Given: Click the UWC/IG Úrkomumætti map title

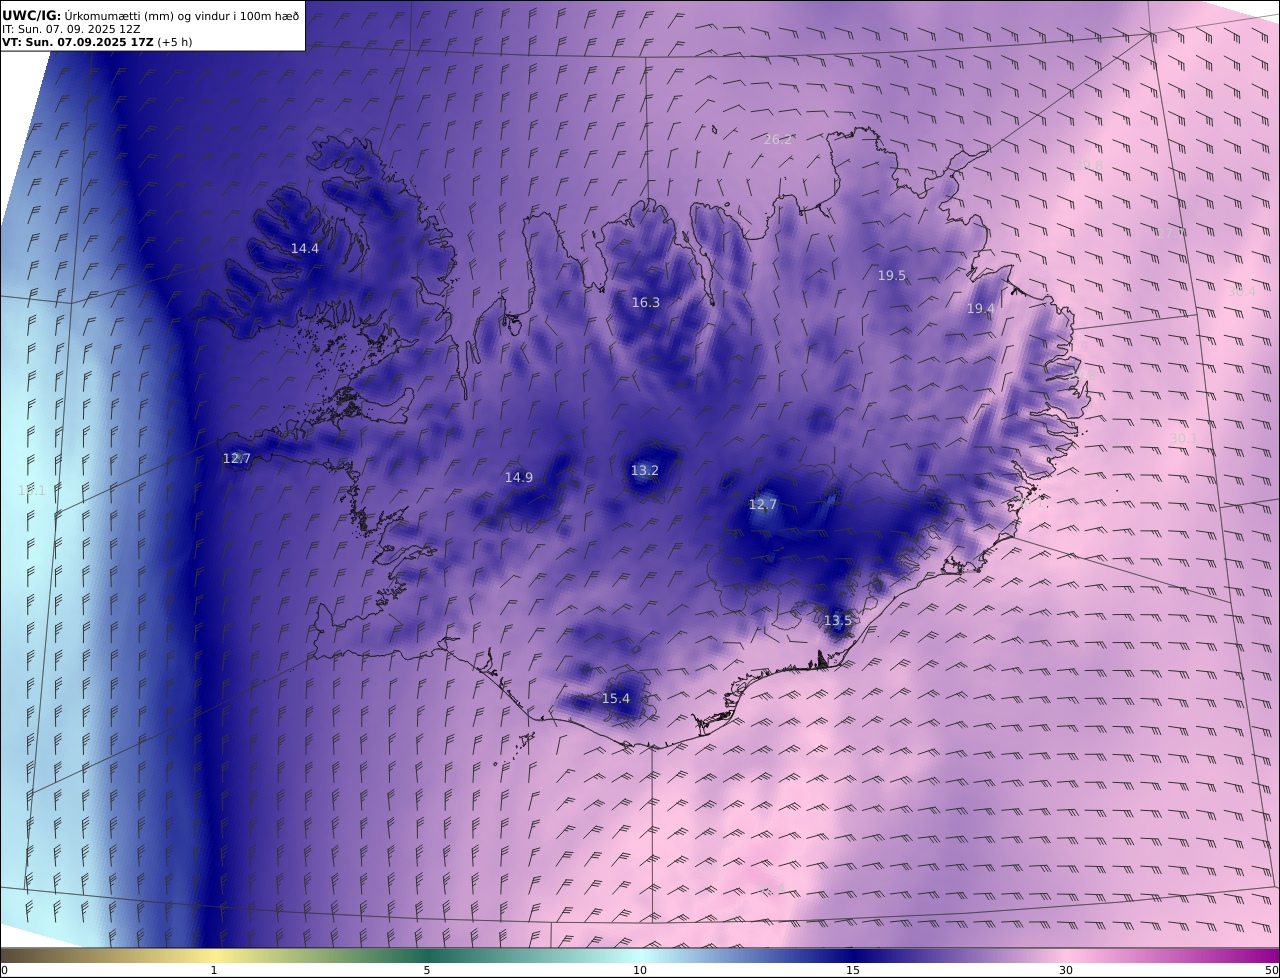Looking at the screenshot, I should tap(151, 15).
